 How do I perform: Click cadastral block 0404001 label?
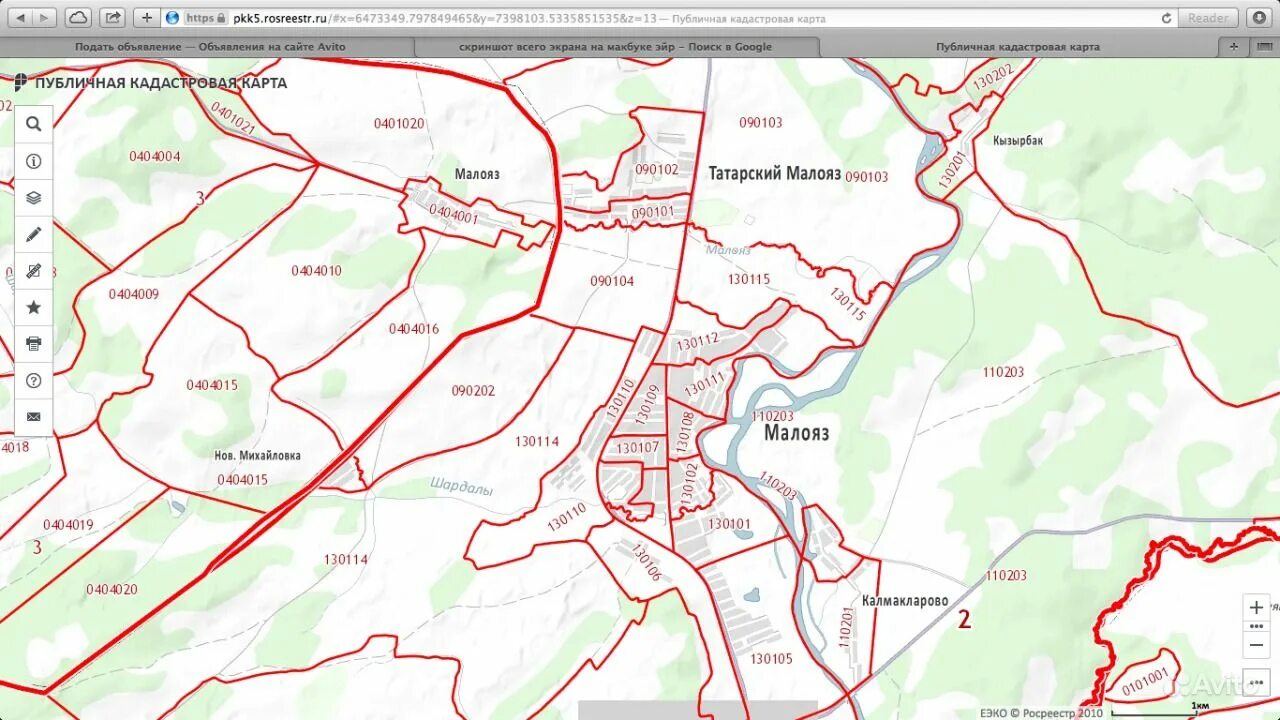click(x=454, y=214)
